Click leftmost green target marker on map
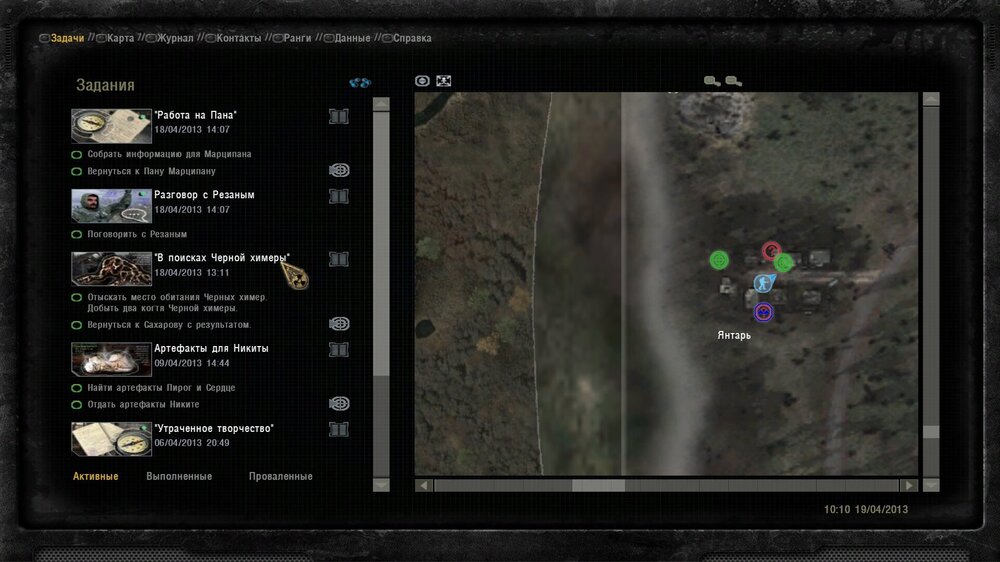Viewport: 1000px width, 562px height. [x=719, y=260]
